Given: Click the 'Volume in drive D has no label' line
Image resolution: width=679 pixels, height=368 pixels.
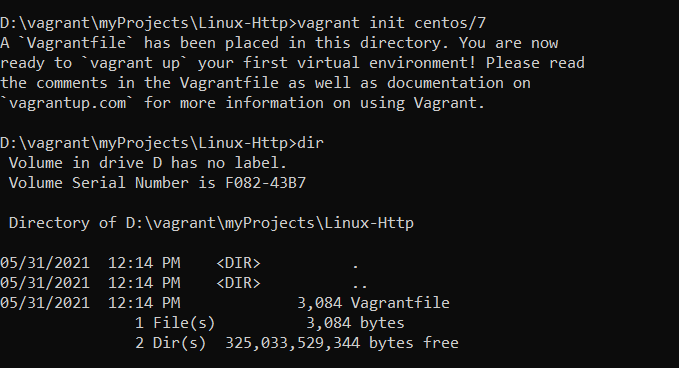Looking at the screenshot, I should tap(148, 163).
